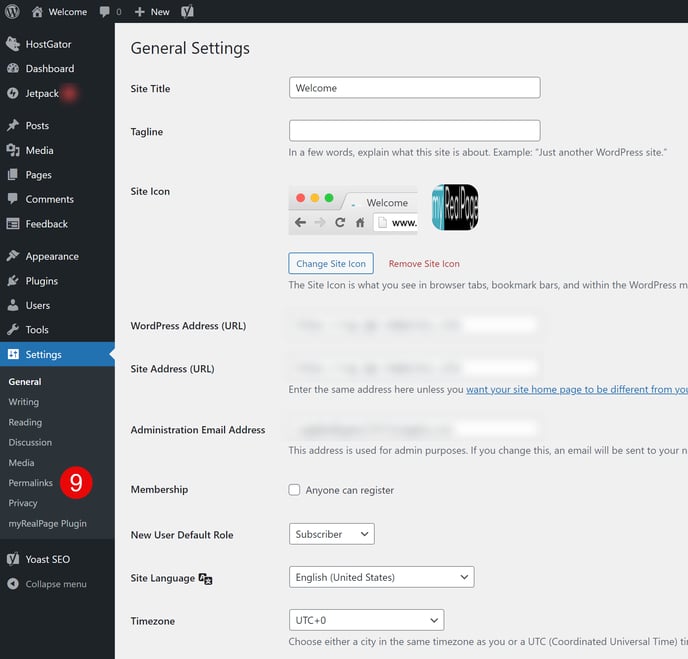The width and height of the screenshot is (688, 659).
Task: Click the WordPress Address URL field
Action: [415, 325]
